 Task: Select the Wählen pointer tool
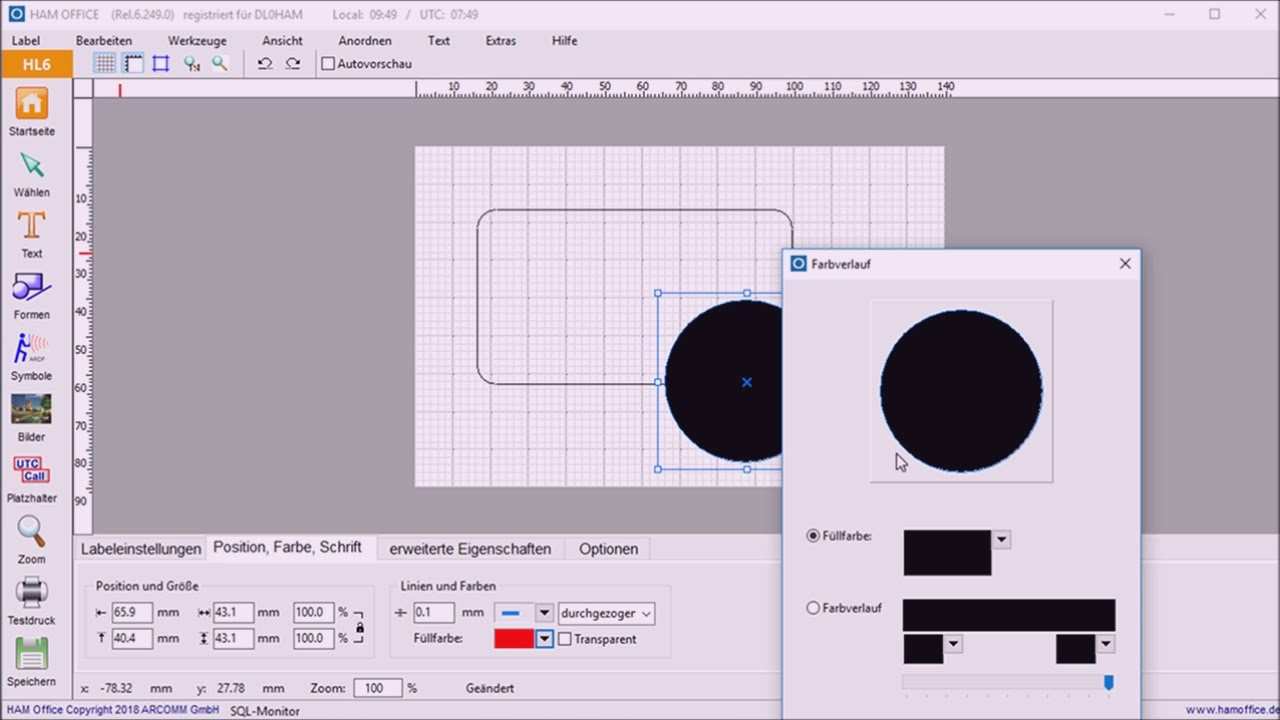[x=31, y=166]
